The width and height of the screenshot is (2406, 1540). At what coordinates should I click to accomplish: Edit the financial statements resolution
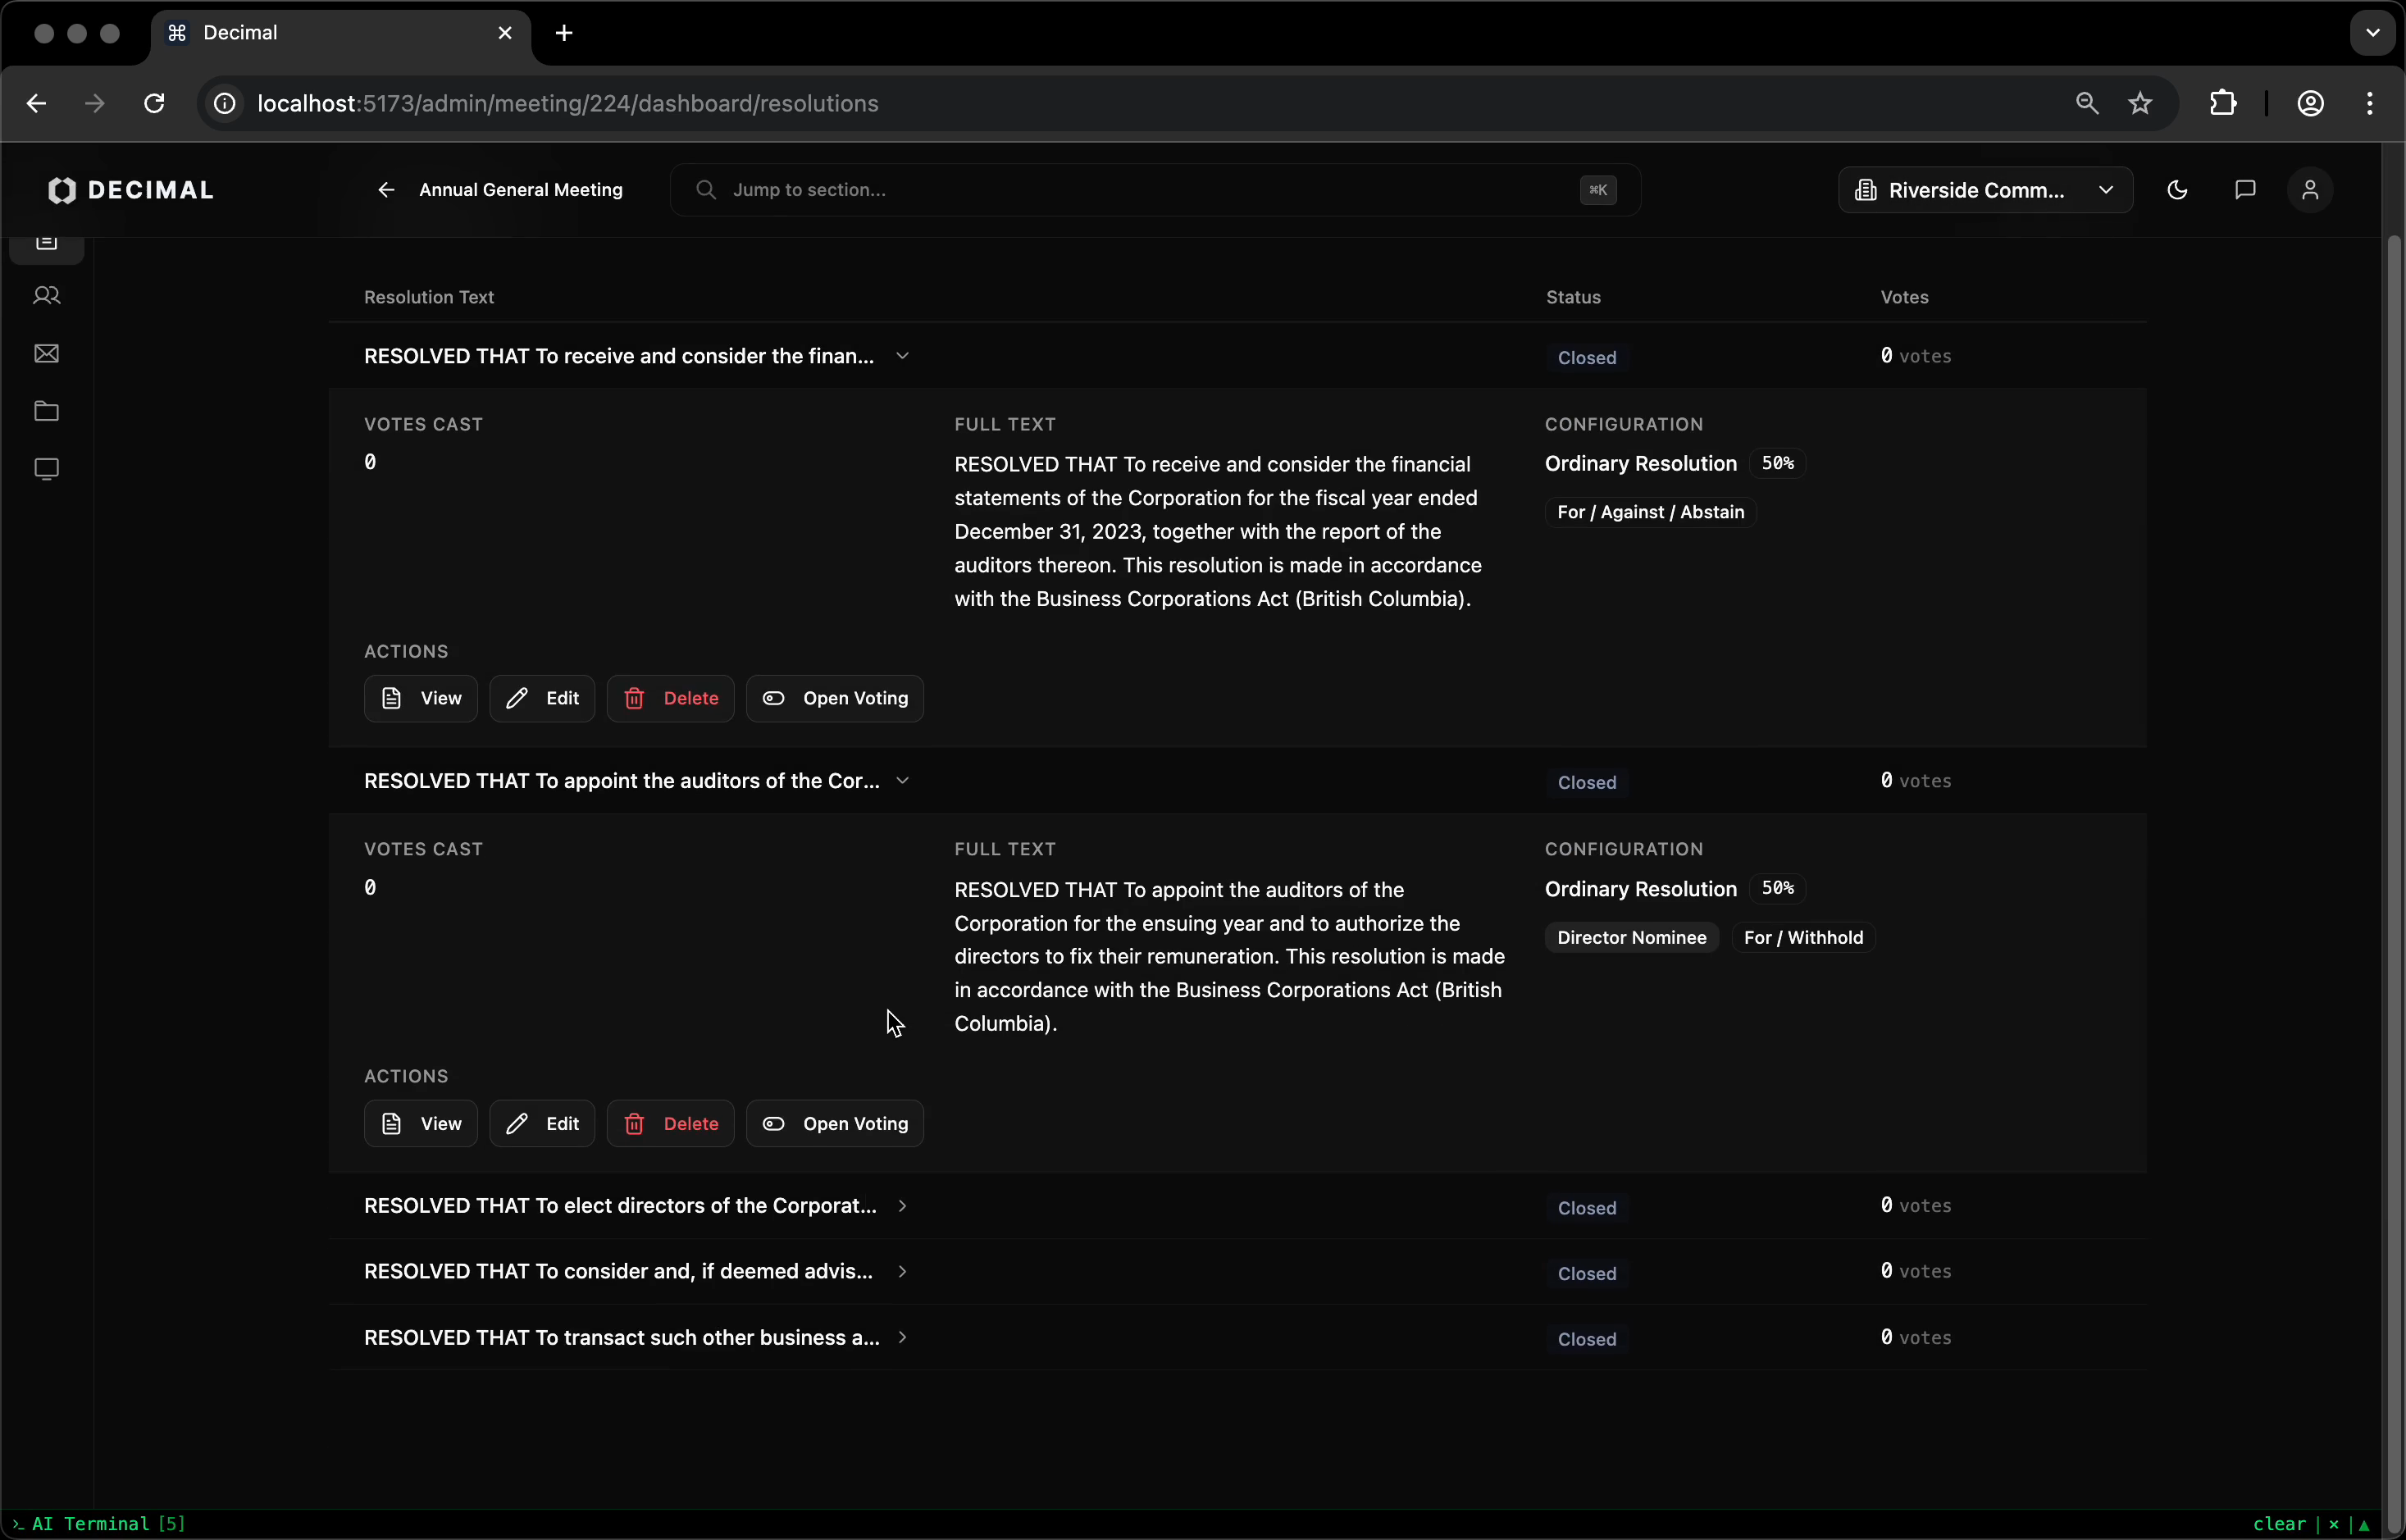coord(542,698)
